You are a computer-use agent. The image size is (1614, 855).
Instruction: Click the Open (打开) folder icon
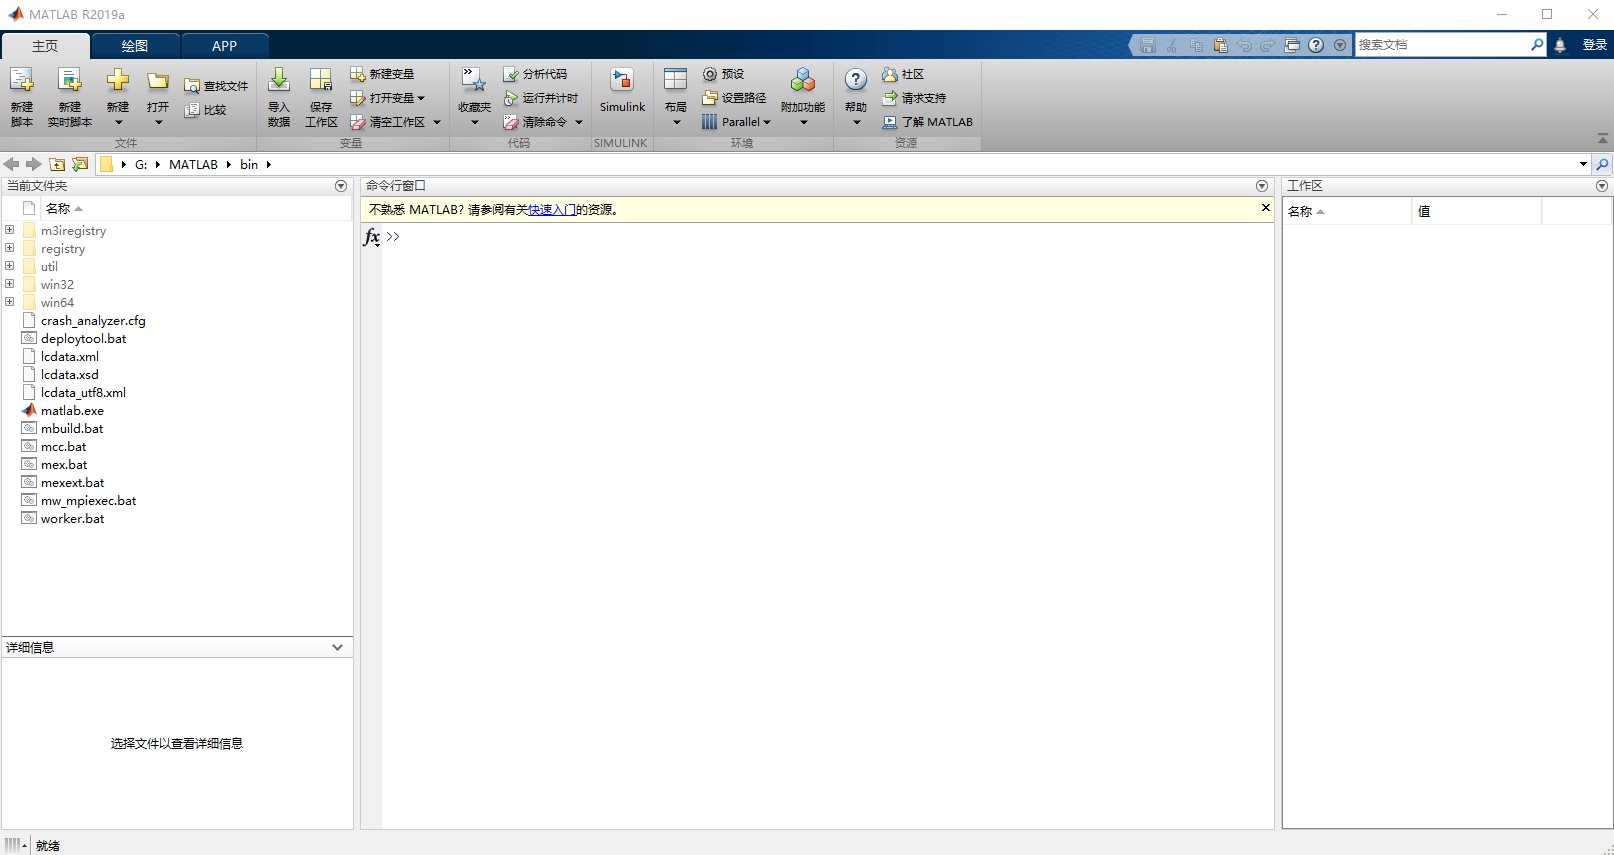158,81
